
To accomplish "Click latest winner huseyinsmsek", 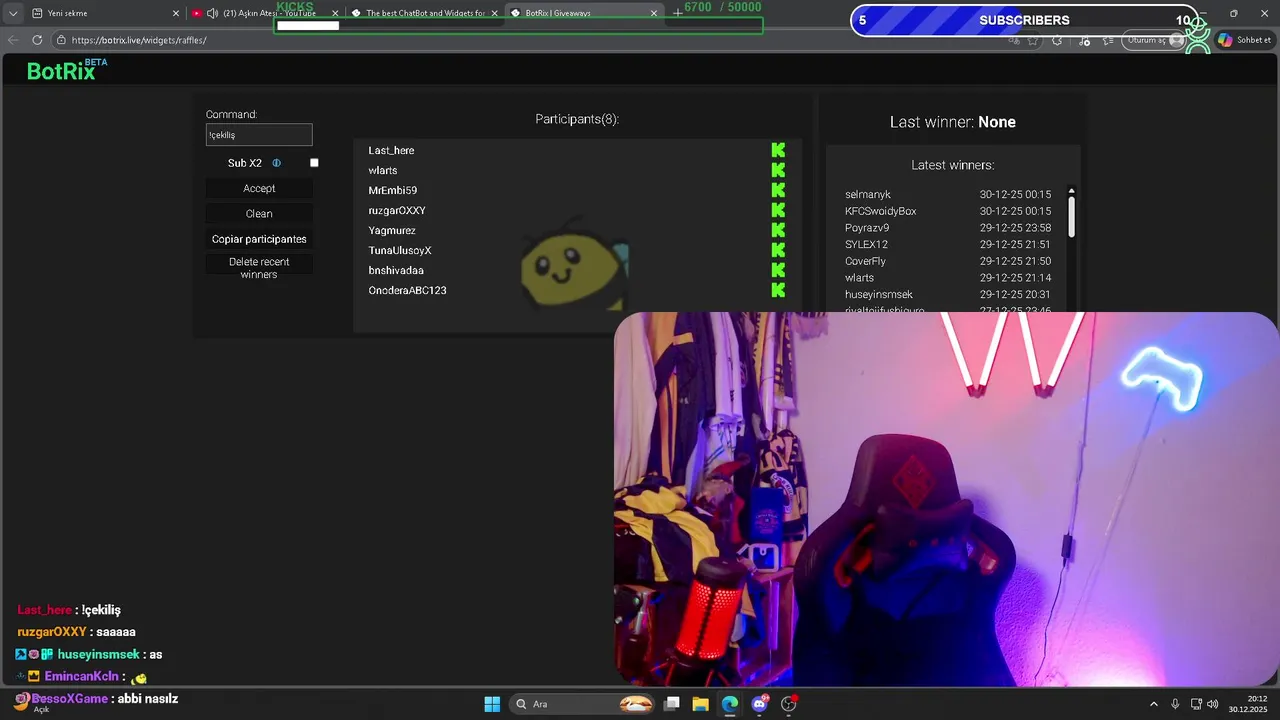I will pyautogui.click(x=879, y=295).
